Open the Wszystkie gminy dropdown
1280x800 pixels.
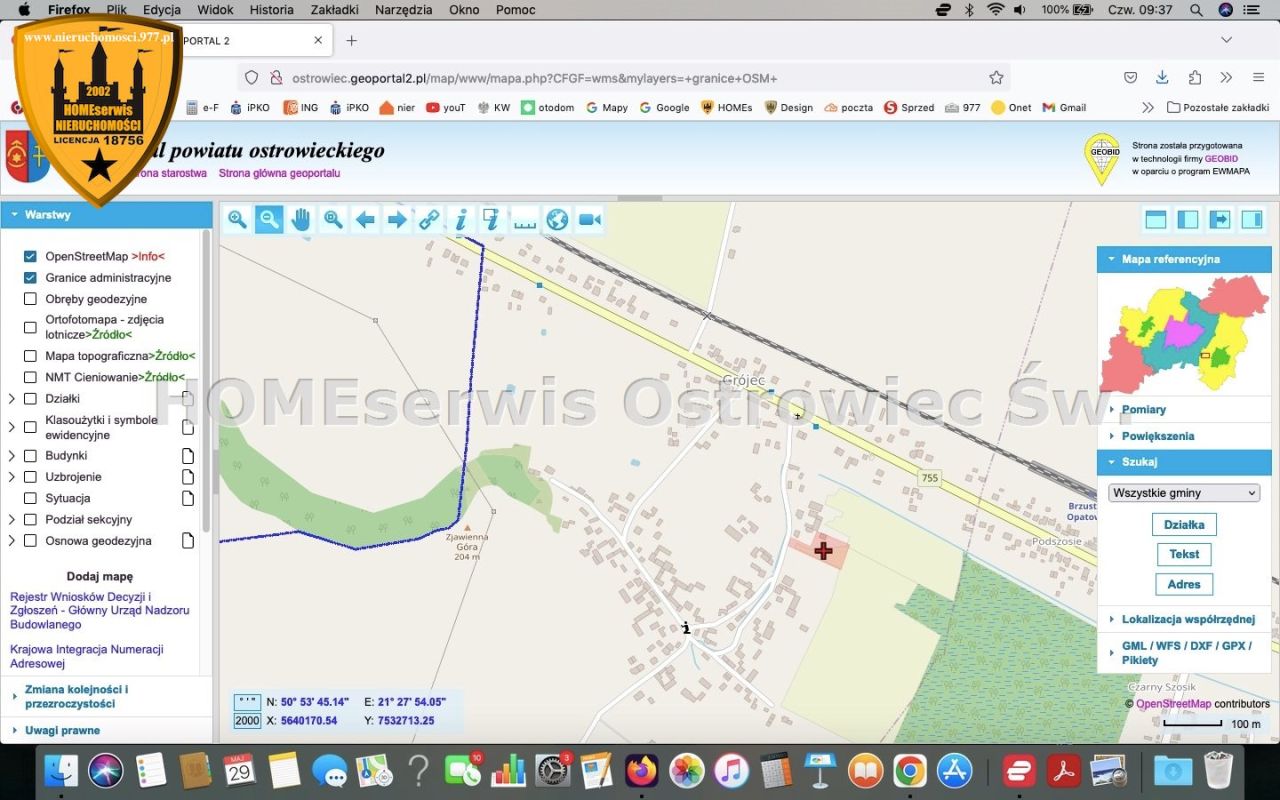click(x=1184, y=493)
